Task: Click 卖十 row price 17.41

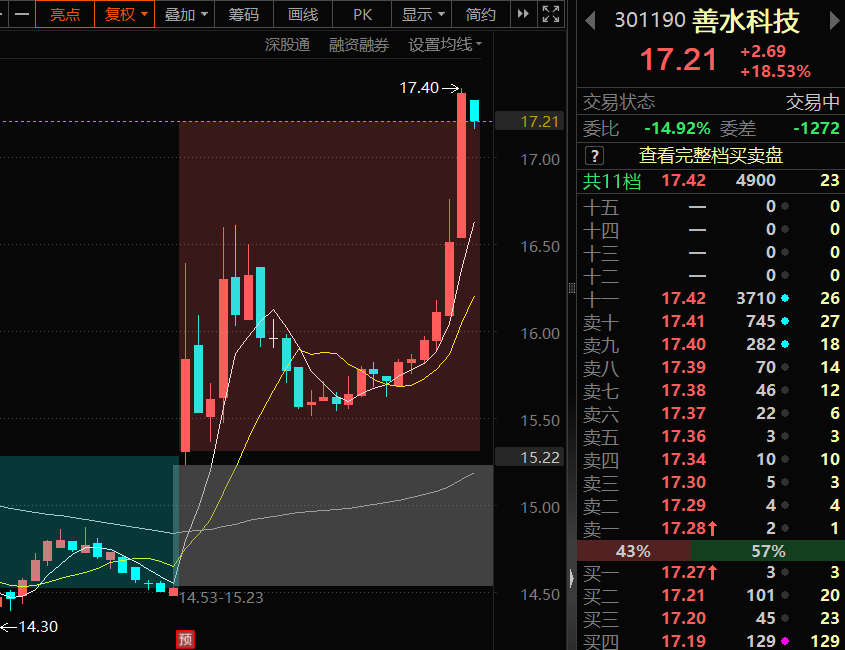Action: (x=683, y=321)
